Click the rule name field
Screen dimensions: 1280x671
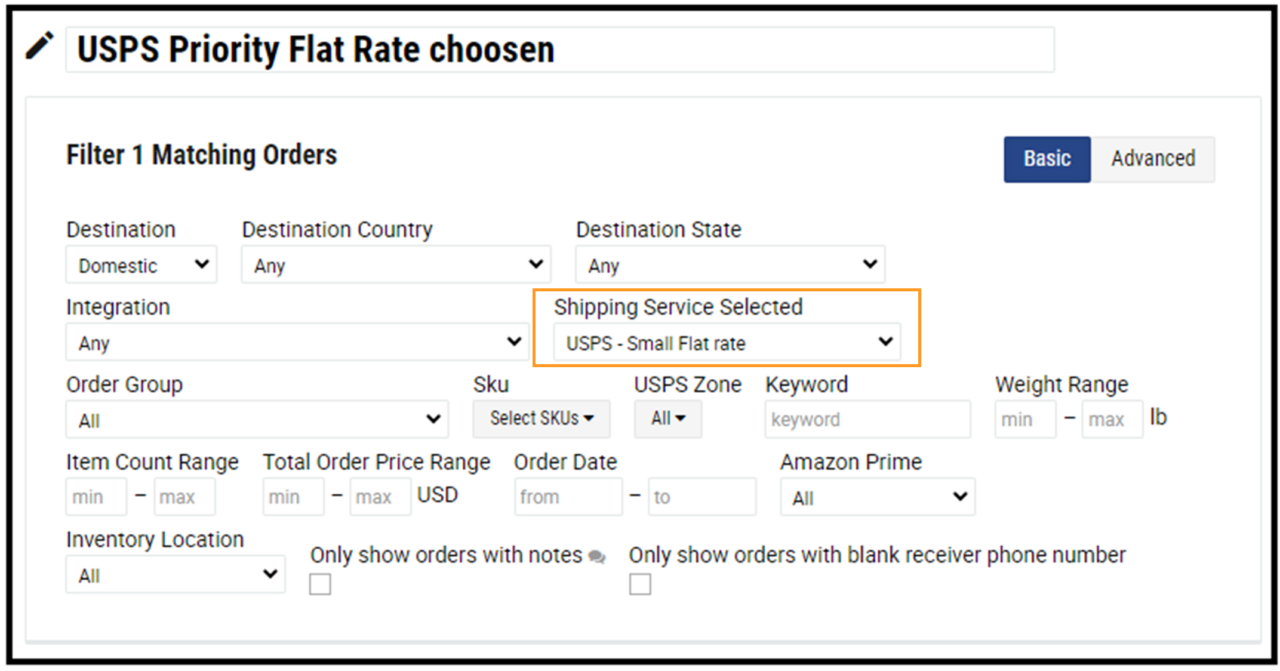(x=560, y=49)
